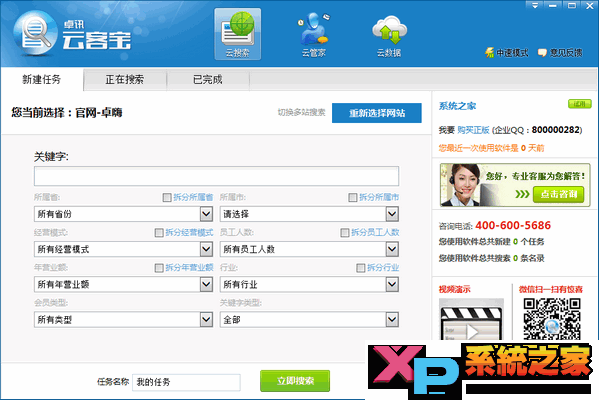Click the 云客宝 magnifier logo

pyautogui.click(x=35, y=33)
